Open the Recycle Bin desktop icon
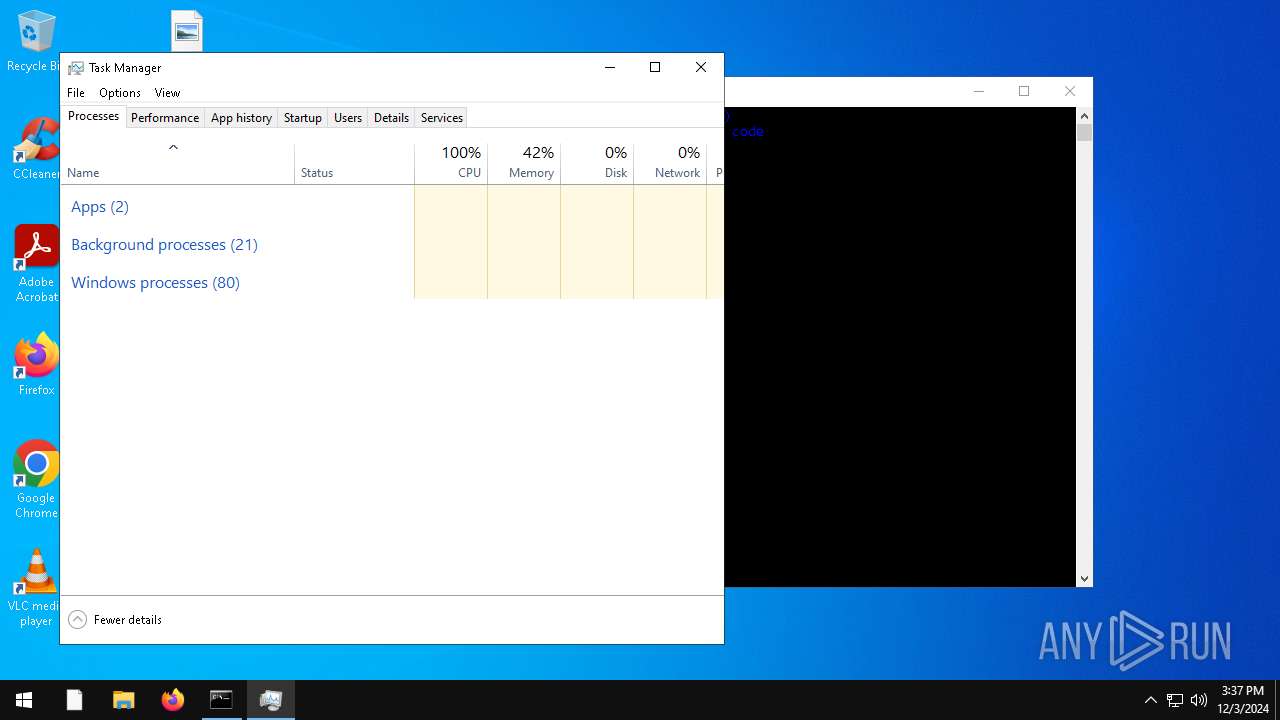1280x720 pixels. [36, 40]
